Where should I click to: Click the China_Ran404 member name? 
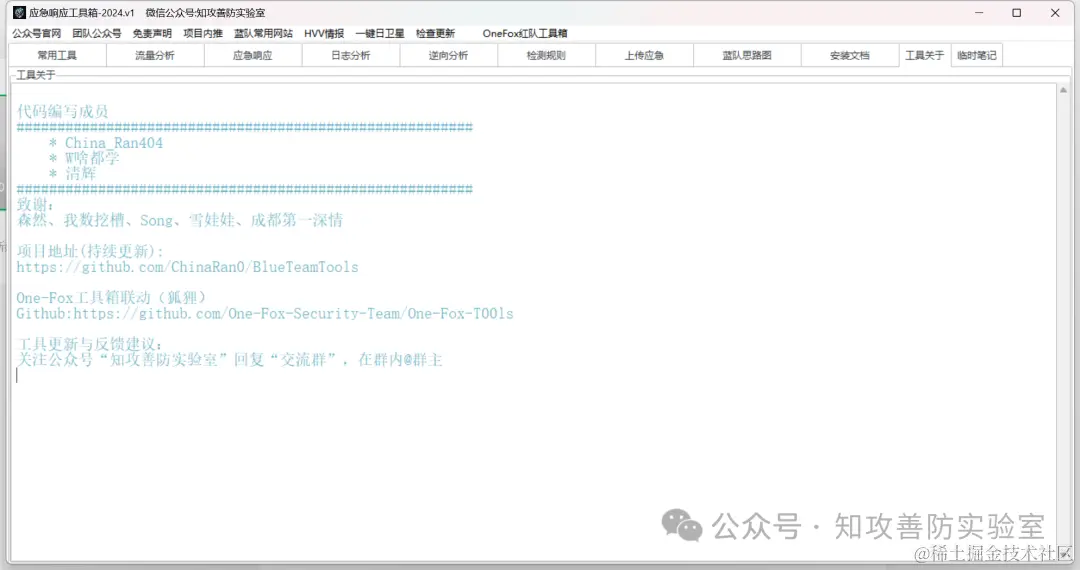[x=114, y=143]
